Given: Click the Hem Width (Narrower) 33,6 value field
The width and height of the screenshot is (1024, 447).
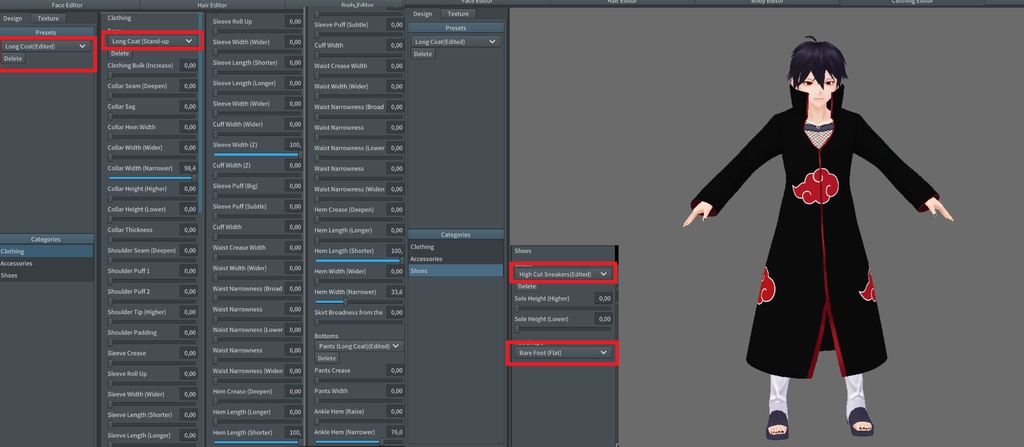Looking at the screenshot, I should click(x=394, y=291).
